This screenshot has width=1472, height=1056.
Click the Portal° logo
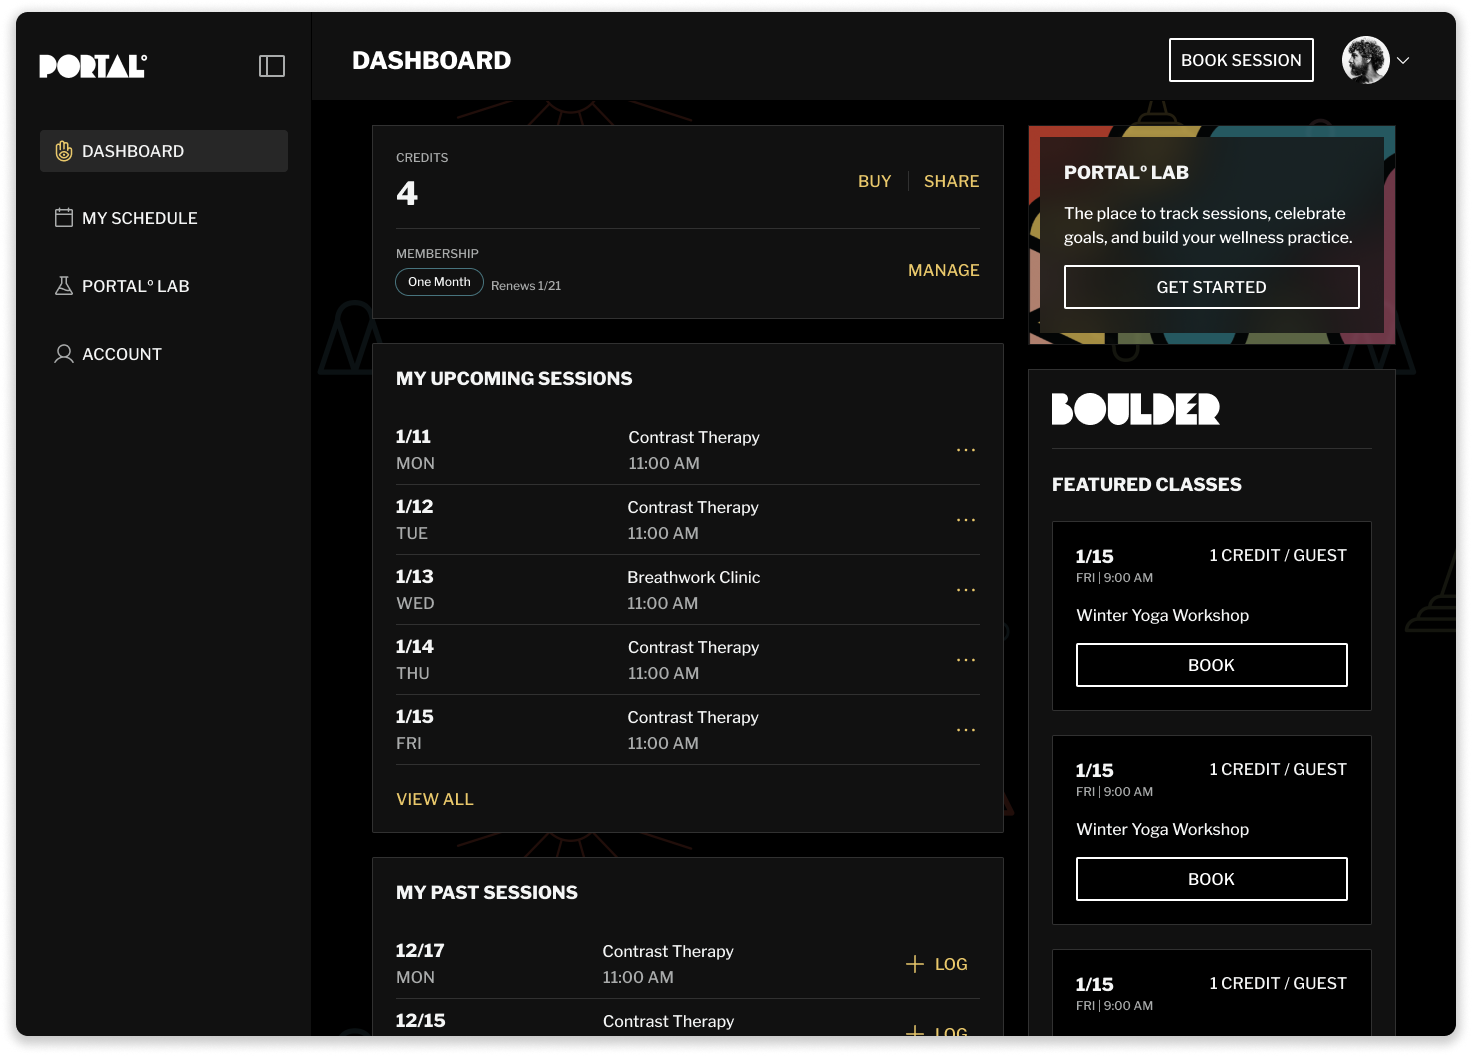click(x=92, y=65)
